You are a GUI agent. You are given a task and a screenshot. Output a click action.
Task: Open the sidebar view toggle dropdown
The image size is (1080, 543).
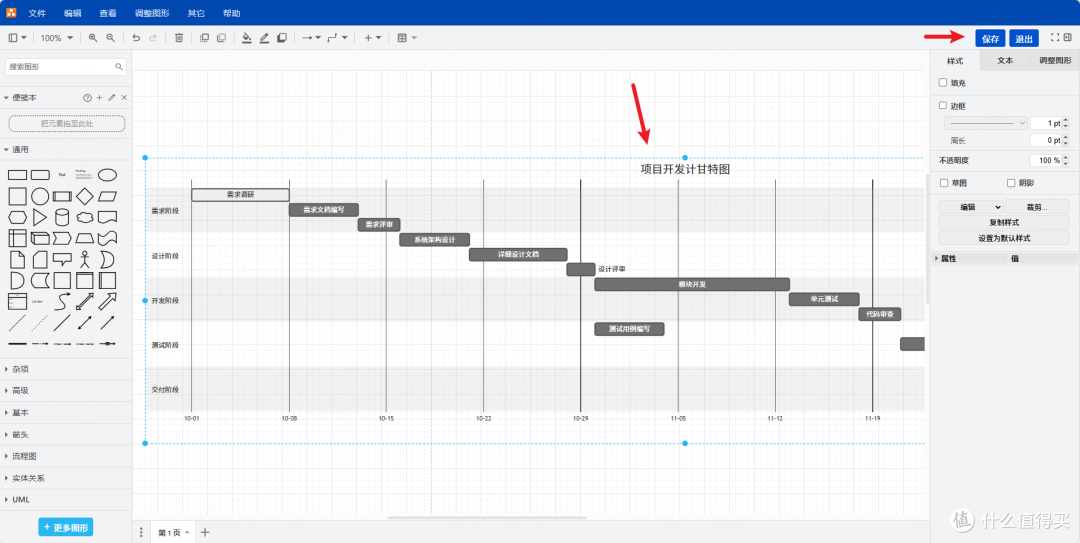(x=18, y=38)
